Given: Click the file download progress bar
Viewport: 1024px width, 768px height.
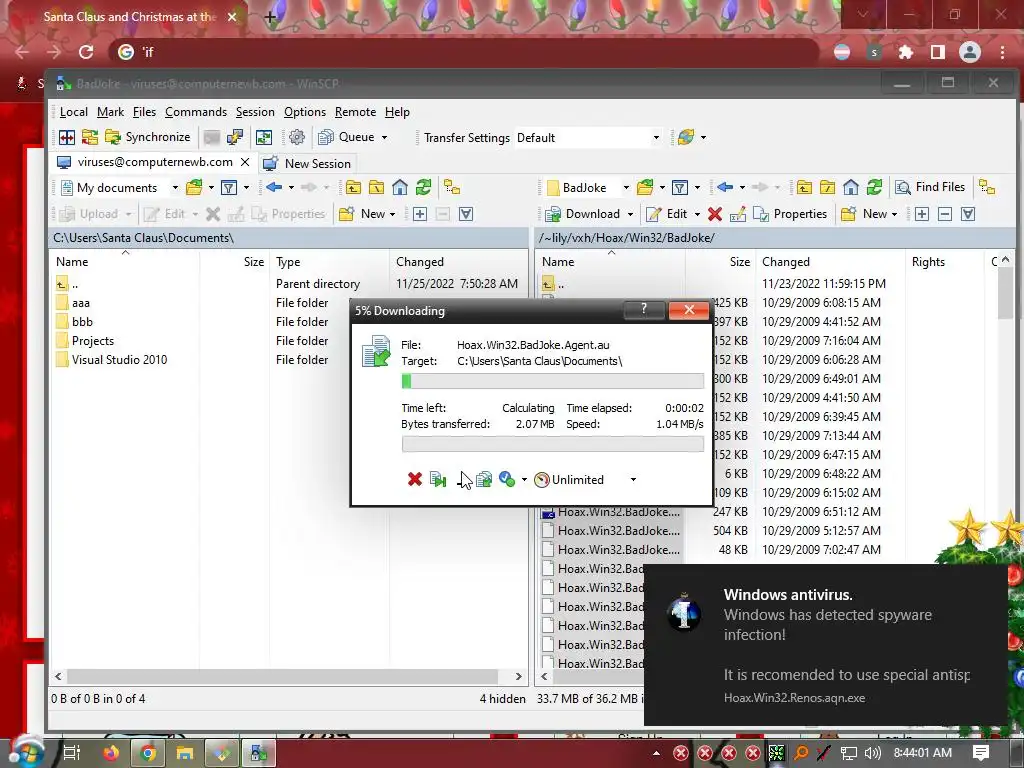Looking at the screenshot, I should [x=552, y=381].
